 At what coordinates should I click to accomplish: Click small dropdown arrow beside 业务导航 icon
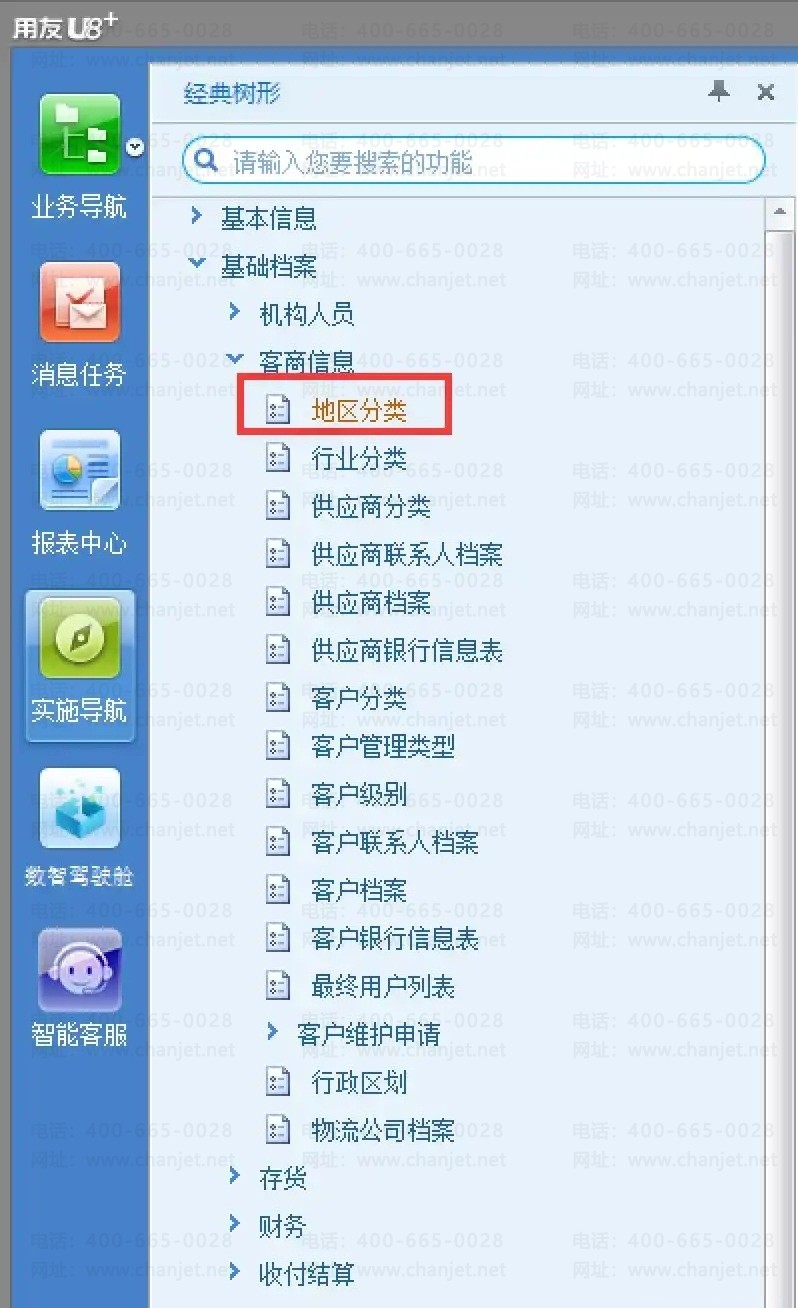[135, 148]
